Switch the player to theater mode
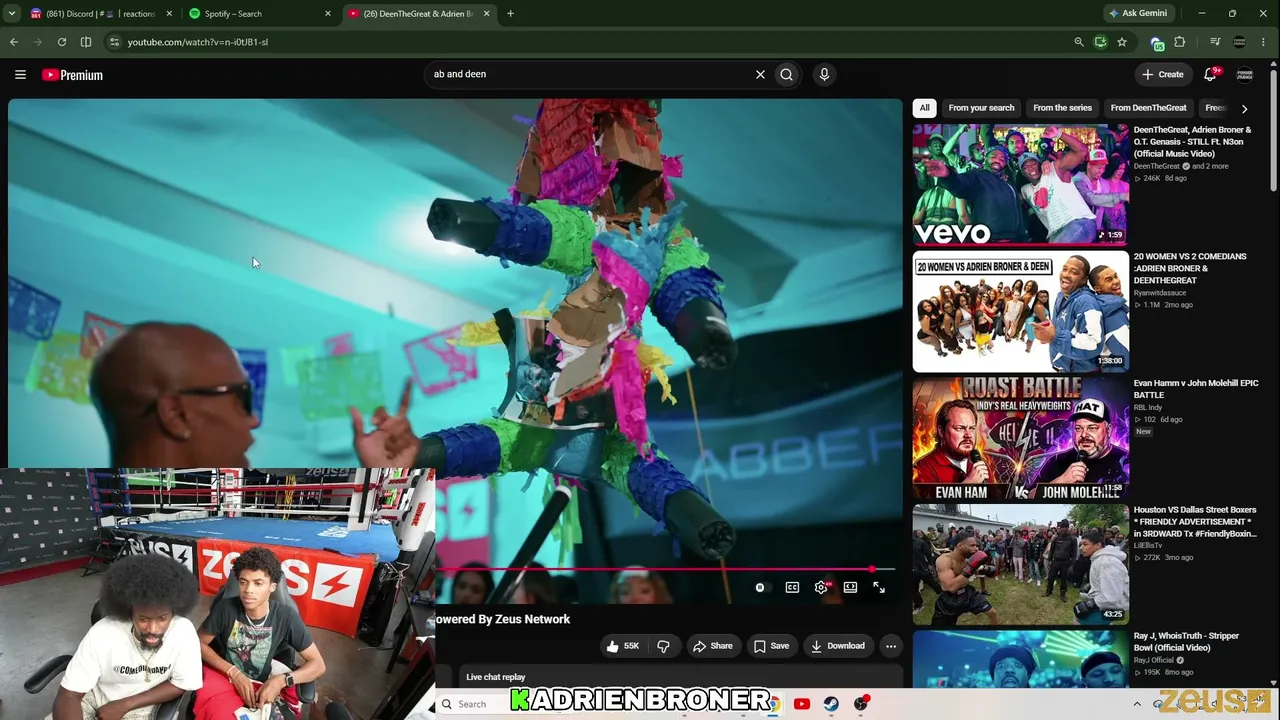 point(850,588)
